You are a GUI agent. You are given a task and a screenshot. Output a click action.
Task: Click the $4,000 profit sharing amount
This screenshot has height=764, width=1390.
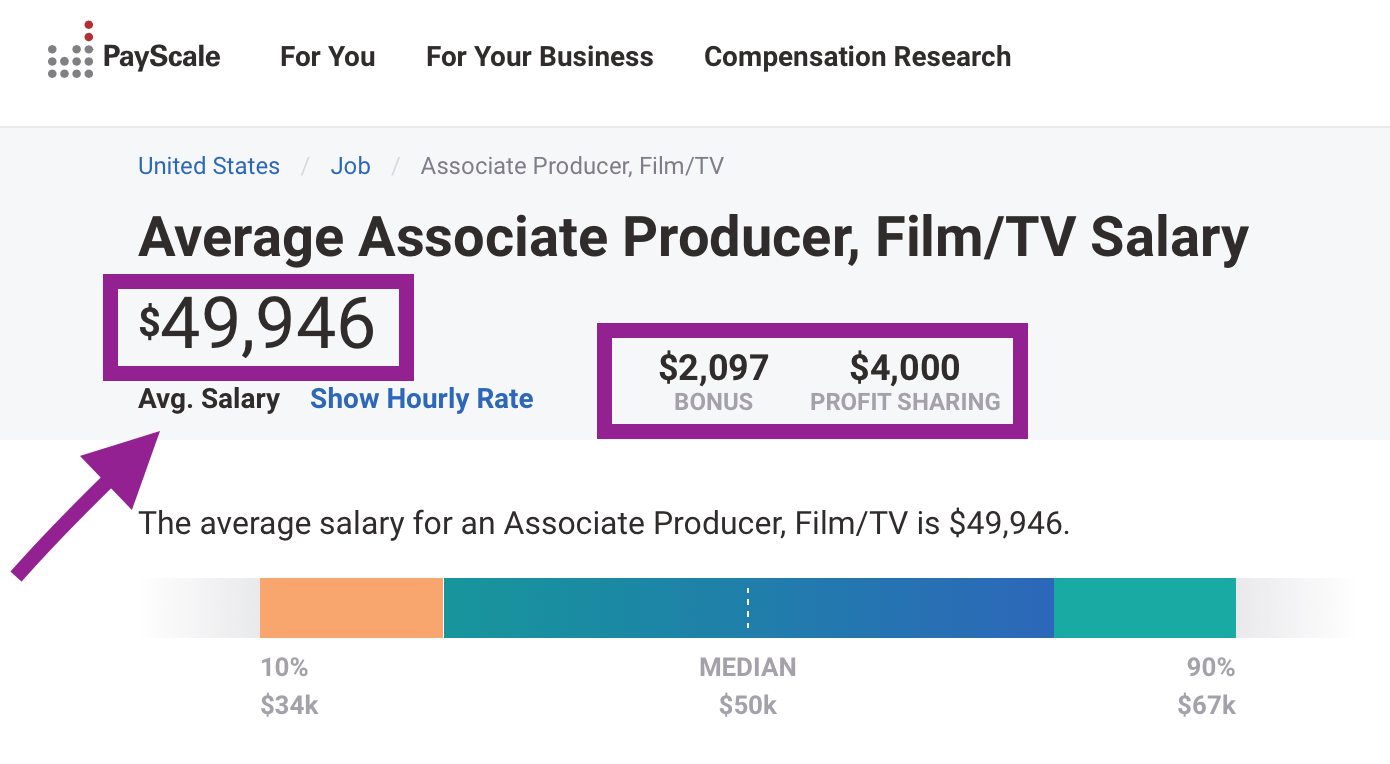pyautogui.click(x=904, y=368)
